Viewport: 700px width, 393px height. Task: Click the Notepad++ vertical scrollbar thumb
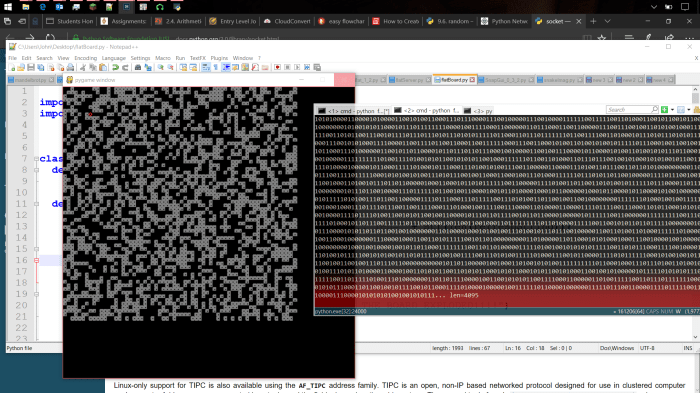click(696, 97)
